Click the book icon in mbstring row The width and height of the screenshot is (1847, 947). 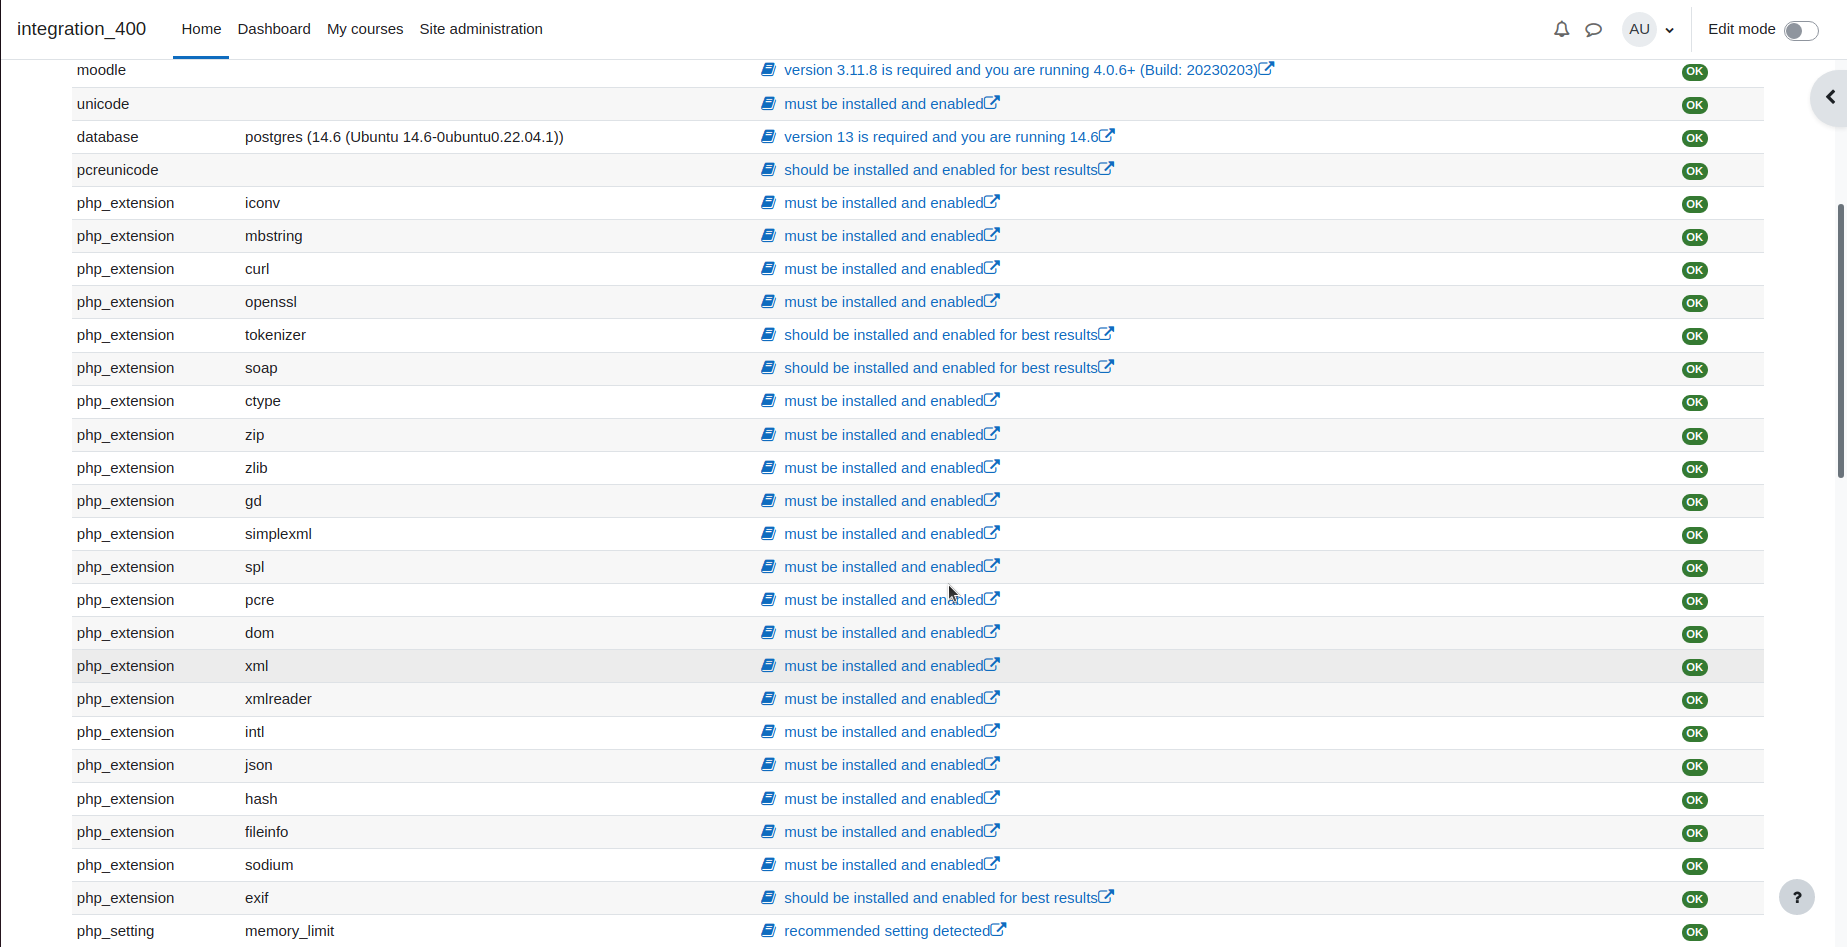coord(768,235)
